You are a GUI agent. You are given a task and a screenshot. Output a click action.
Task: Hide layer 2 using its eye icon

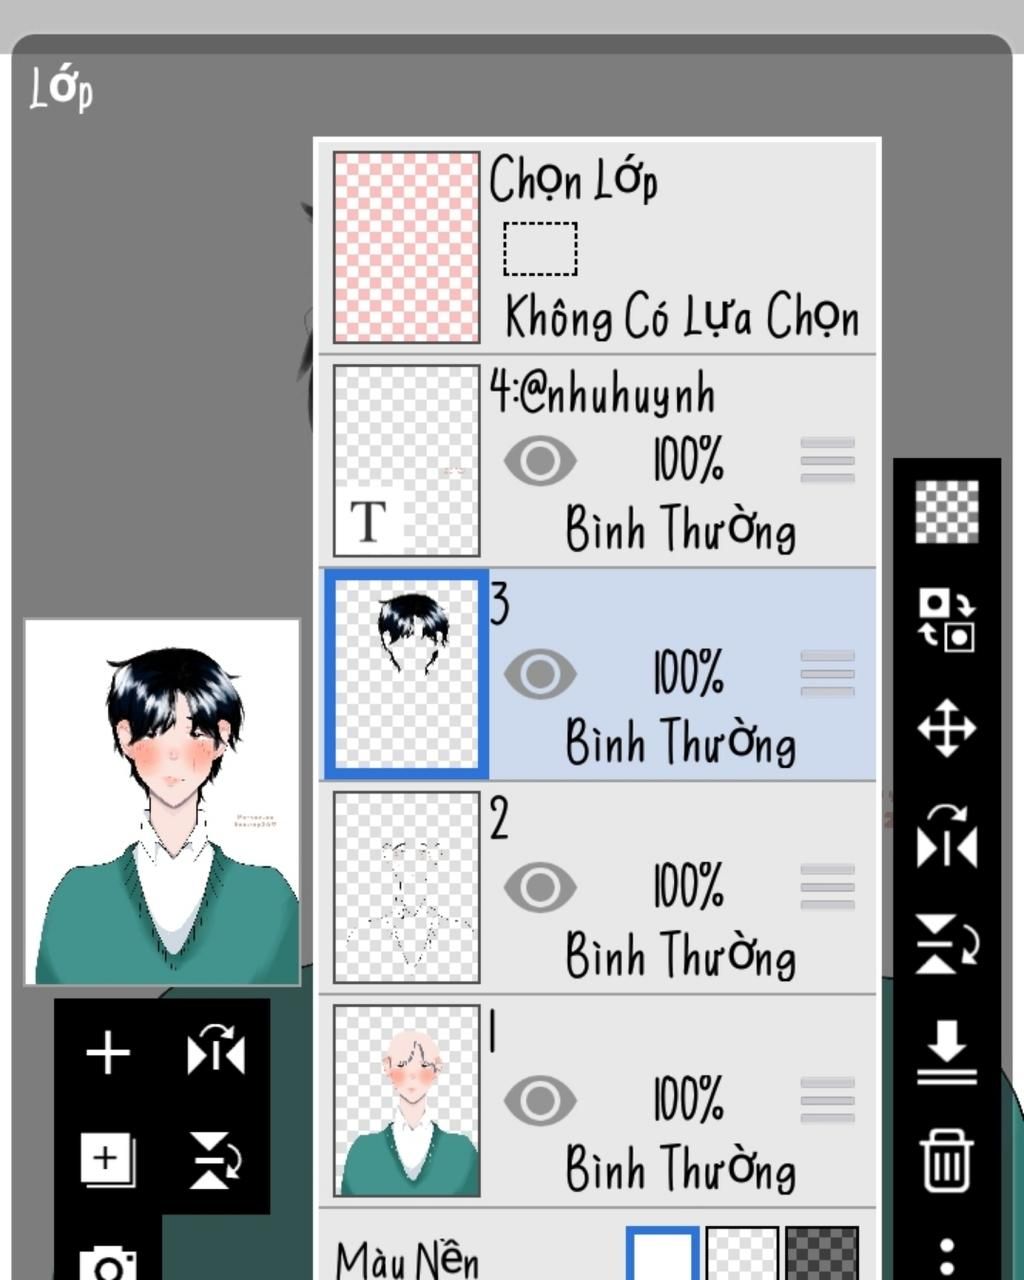point(540,887)
